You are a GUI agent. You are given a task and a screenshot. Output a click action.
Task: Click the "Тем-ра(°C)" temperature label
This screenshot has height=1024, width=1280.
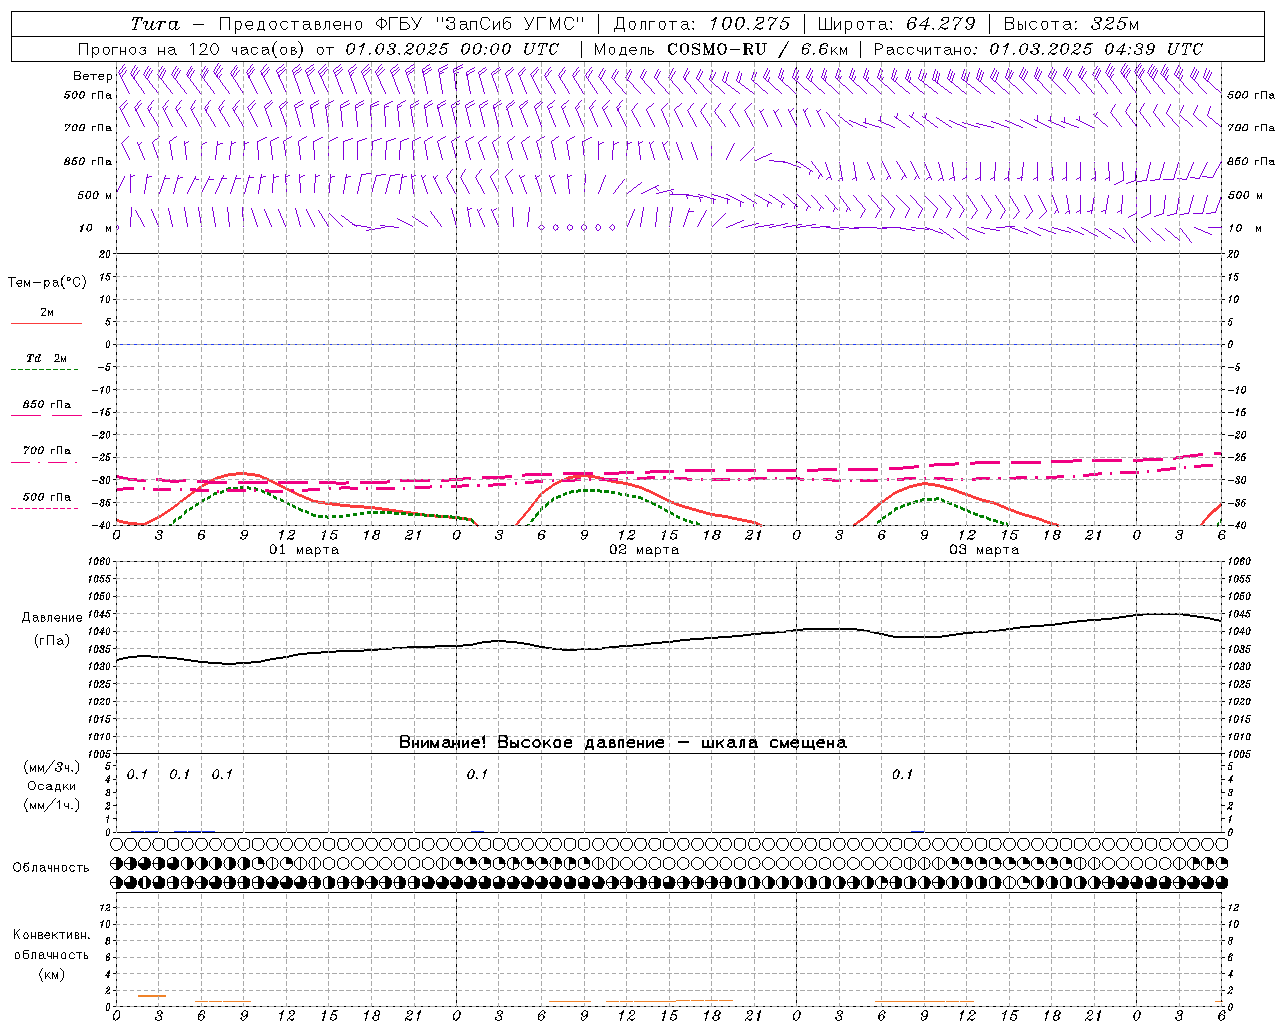click(47, 283)
